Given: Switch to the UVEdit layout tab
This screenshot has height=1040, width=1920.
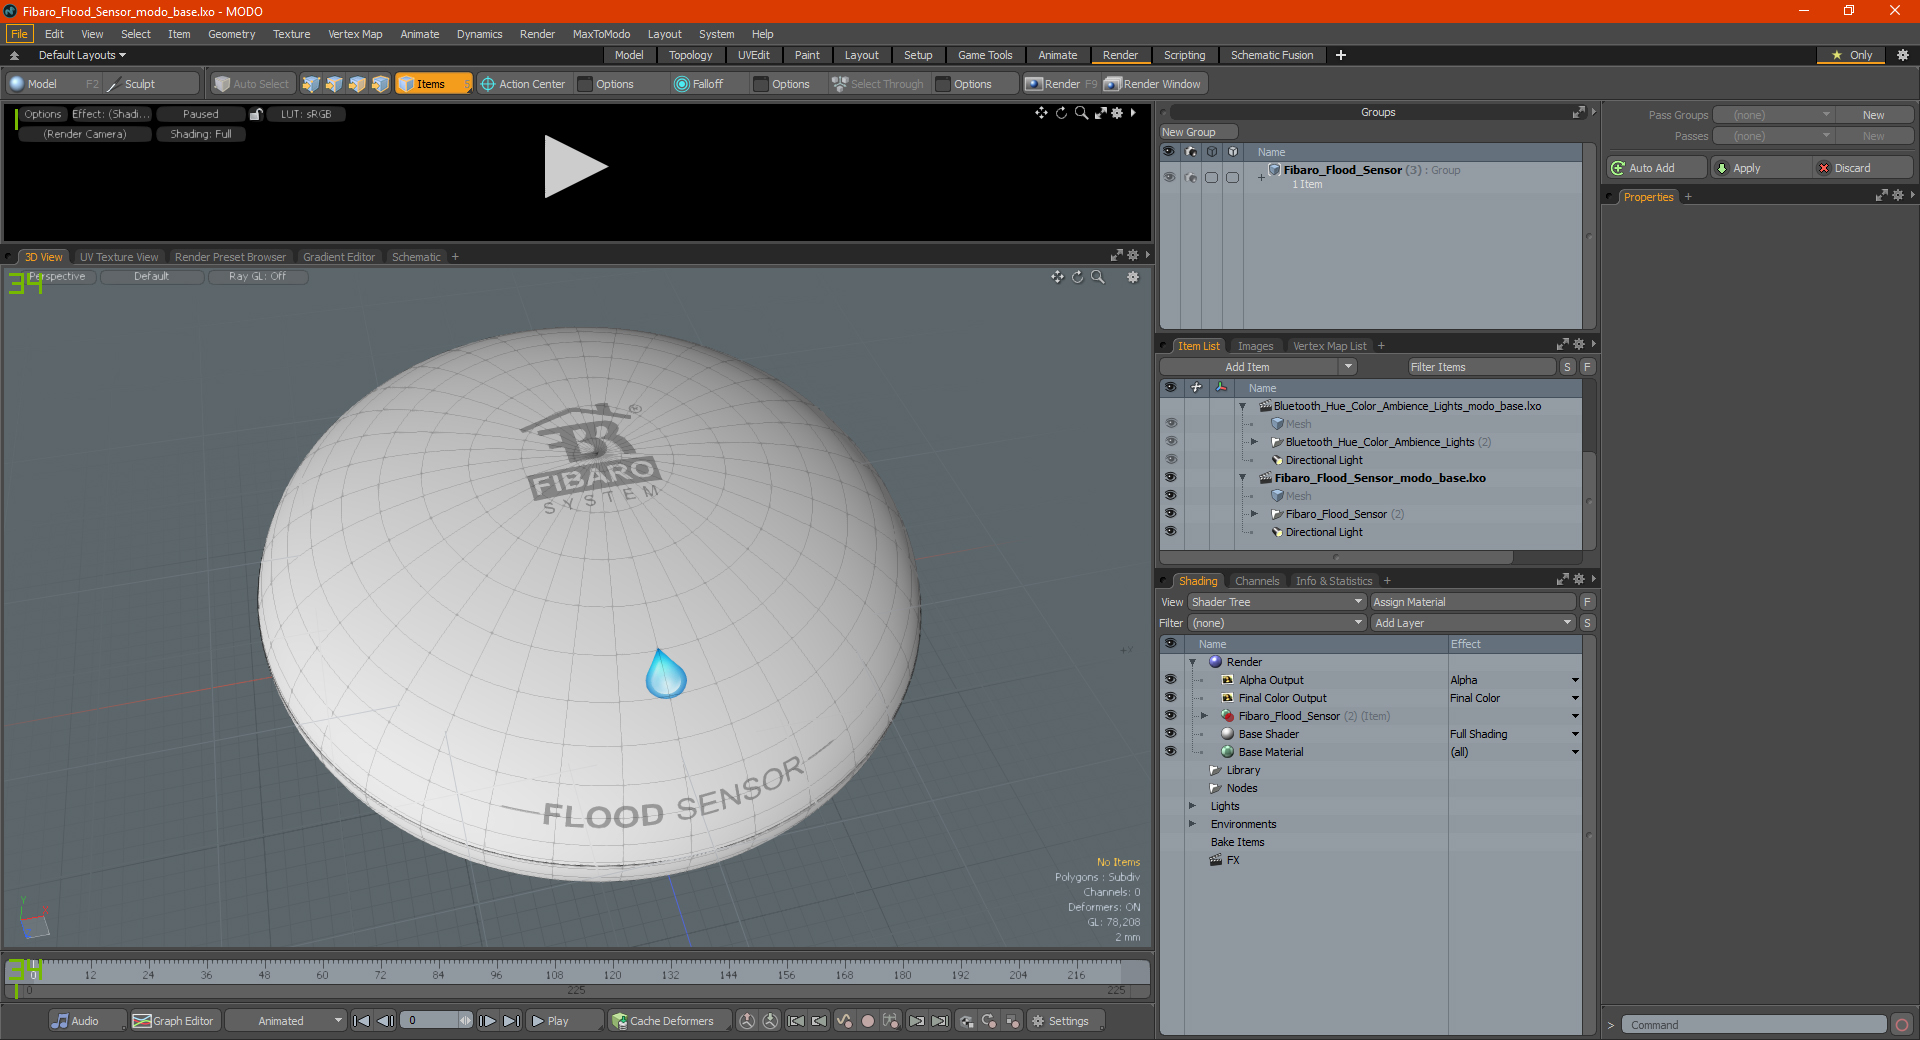Looking at the screenshot, I should coord(753,55).
